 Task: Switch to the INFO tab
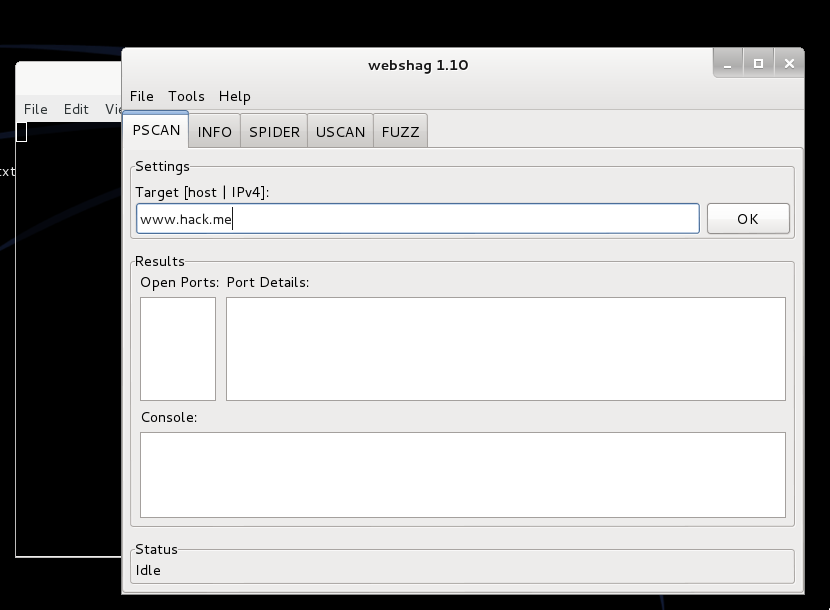(214, 130)
